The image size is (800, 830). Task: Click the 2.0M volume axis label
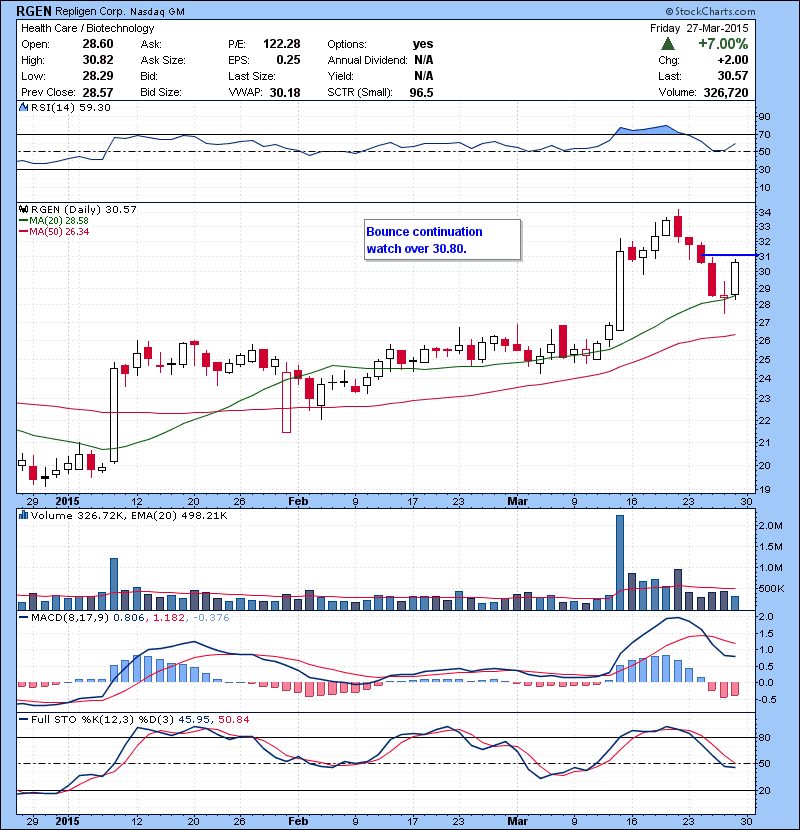click(770, 526)
